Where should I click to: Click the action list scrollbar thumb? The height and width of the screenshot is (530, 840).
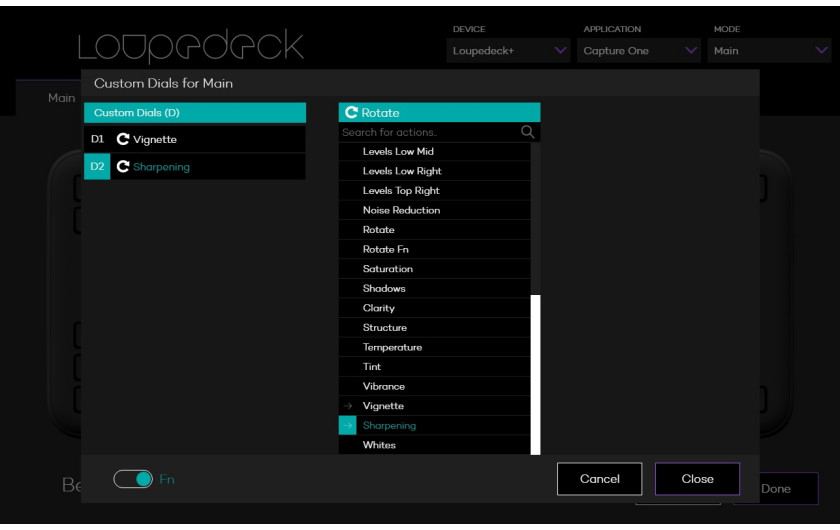pyautogui.click(x=535, y=375)
